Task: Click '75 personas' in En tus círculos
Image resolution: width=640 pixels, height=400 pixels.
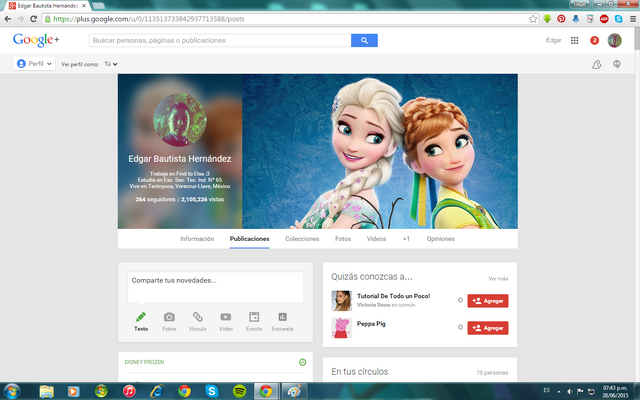Action: 492,373
